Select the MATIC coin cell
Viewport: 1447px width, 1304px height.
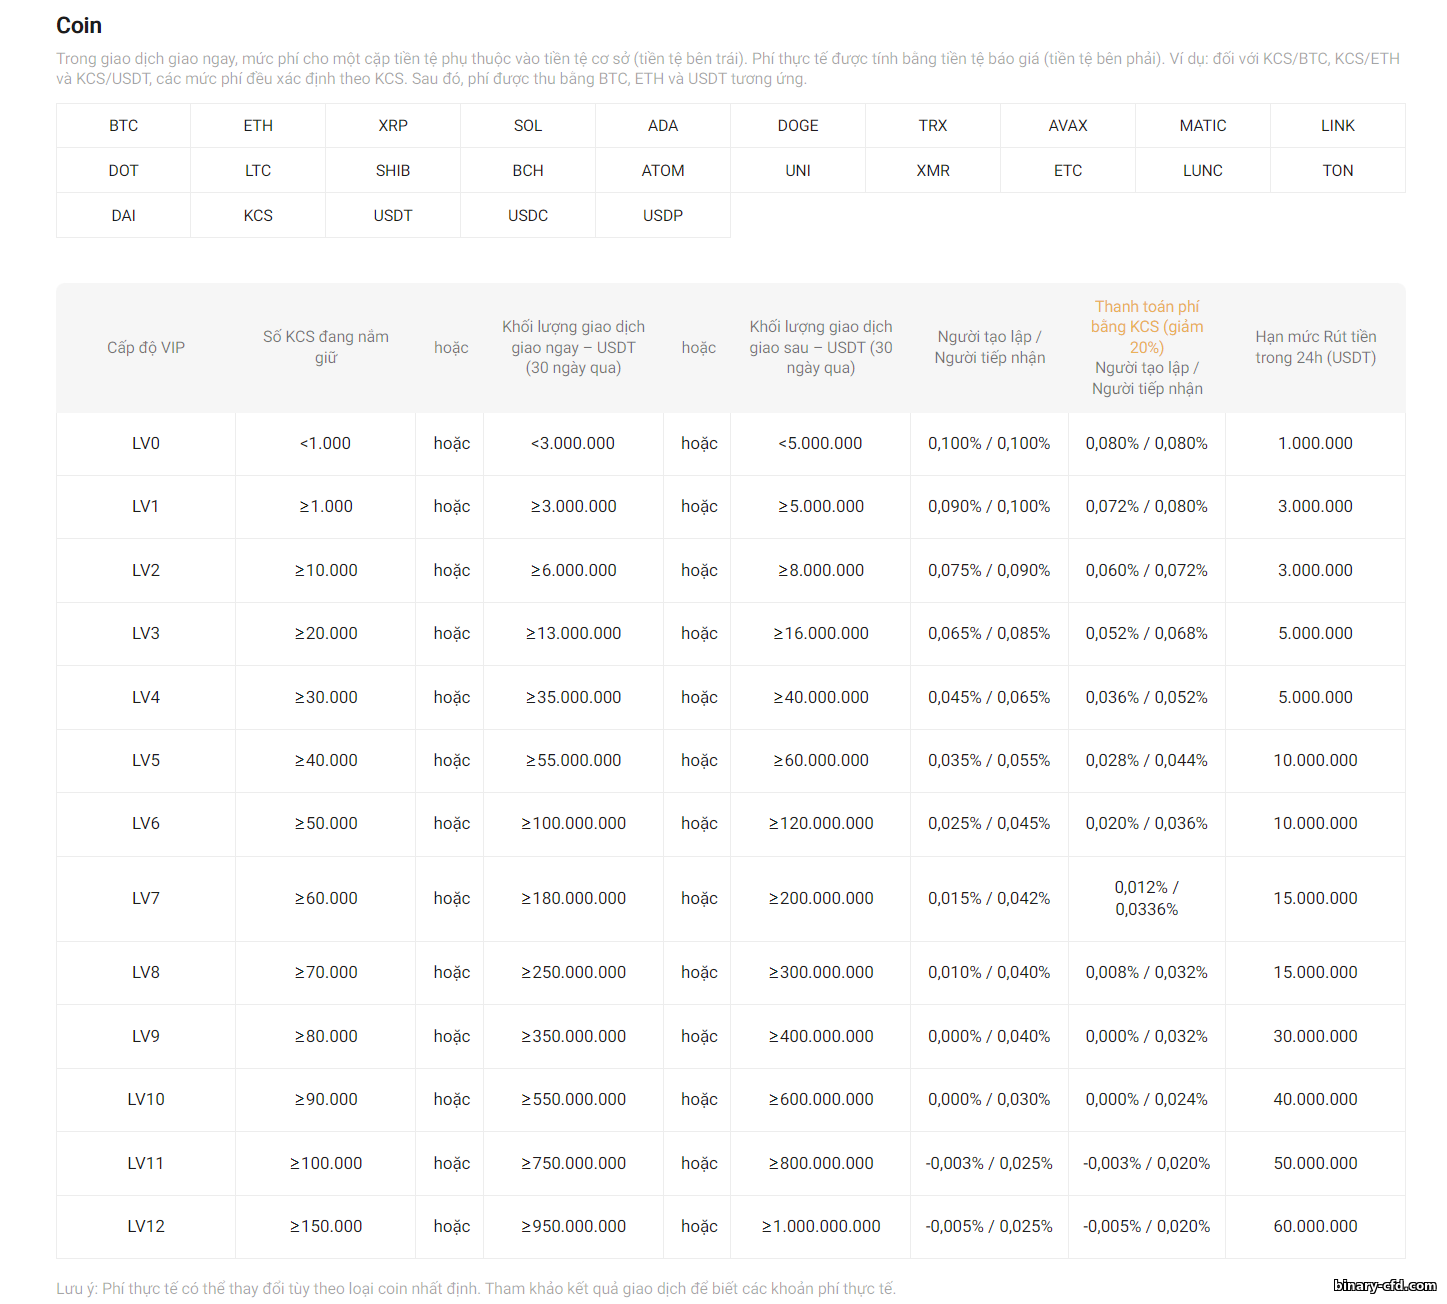click(x=1203, y=126)
